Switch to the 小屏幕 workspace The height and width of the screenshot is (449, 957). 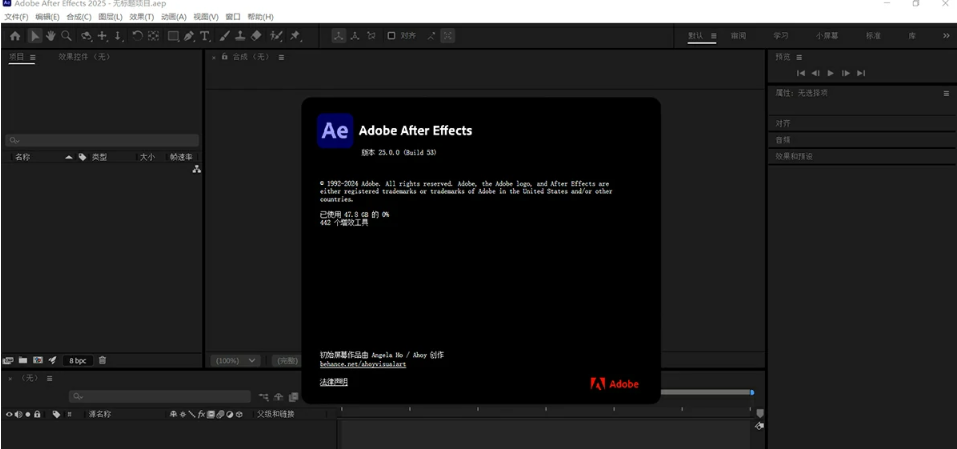coord(827,36)
